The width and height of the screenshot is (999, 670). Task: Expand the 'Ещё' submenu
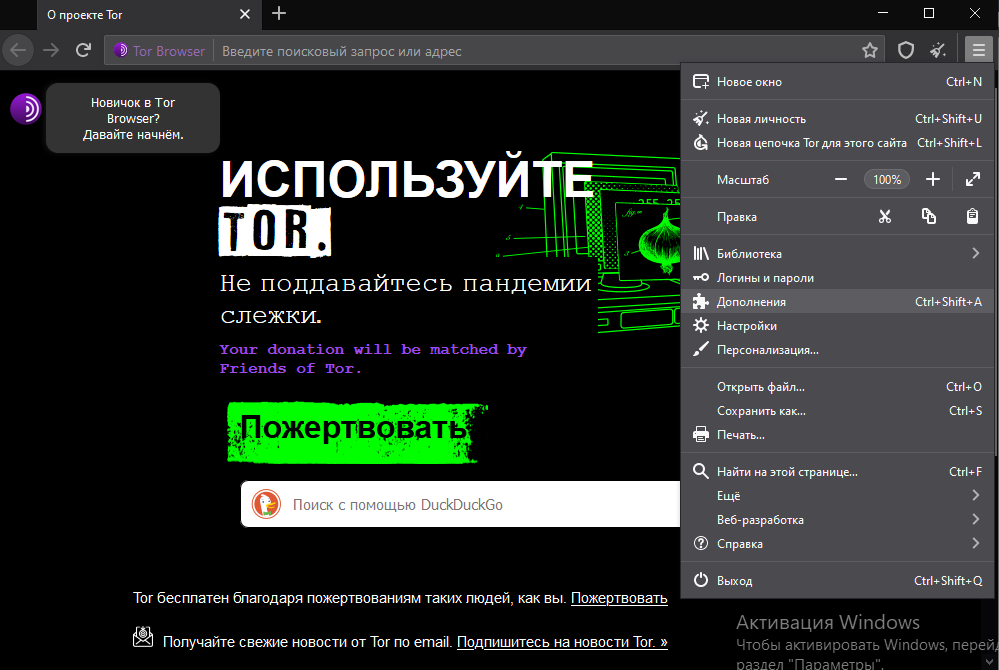(x=837, y=495)
